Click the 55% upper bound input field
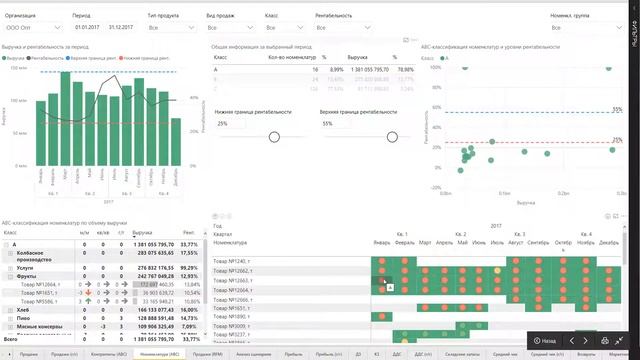 336,124
